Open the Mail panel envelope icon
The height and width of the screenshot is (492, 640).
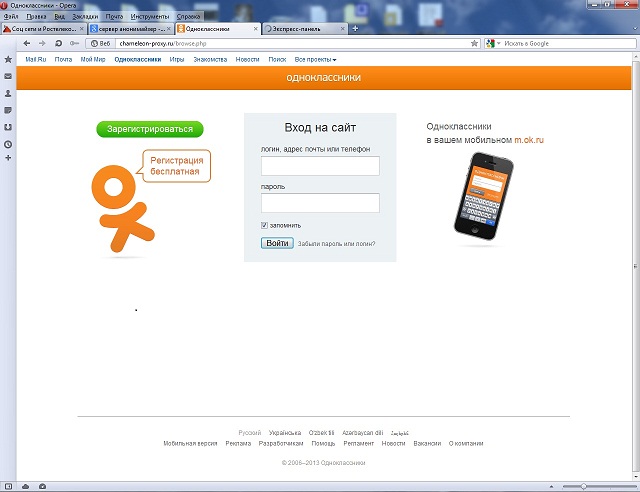click(x=8, y=76)
